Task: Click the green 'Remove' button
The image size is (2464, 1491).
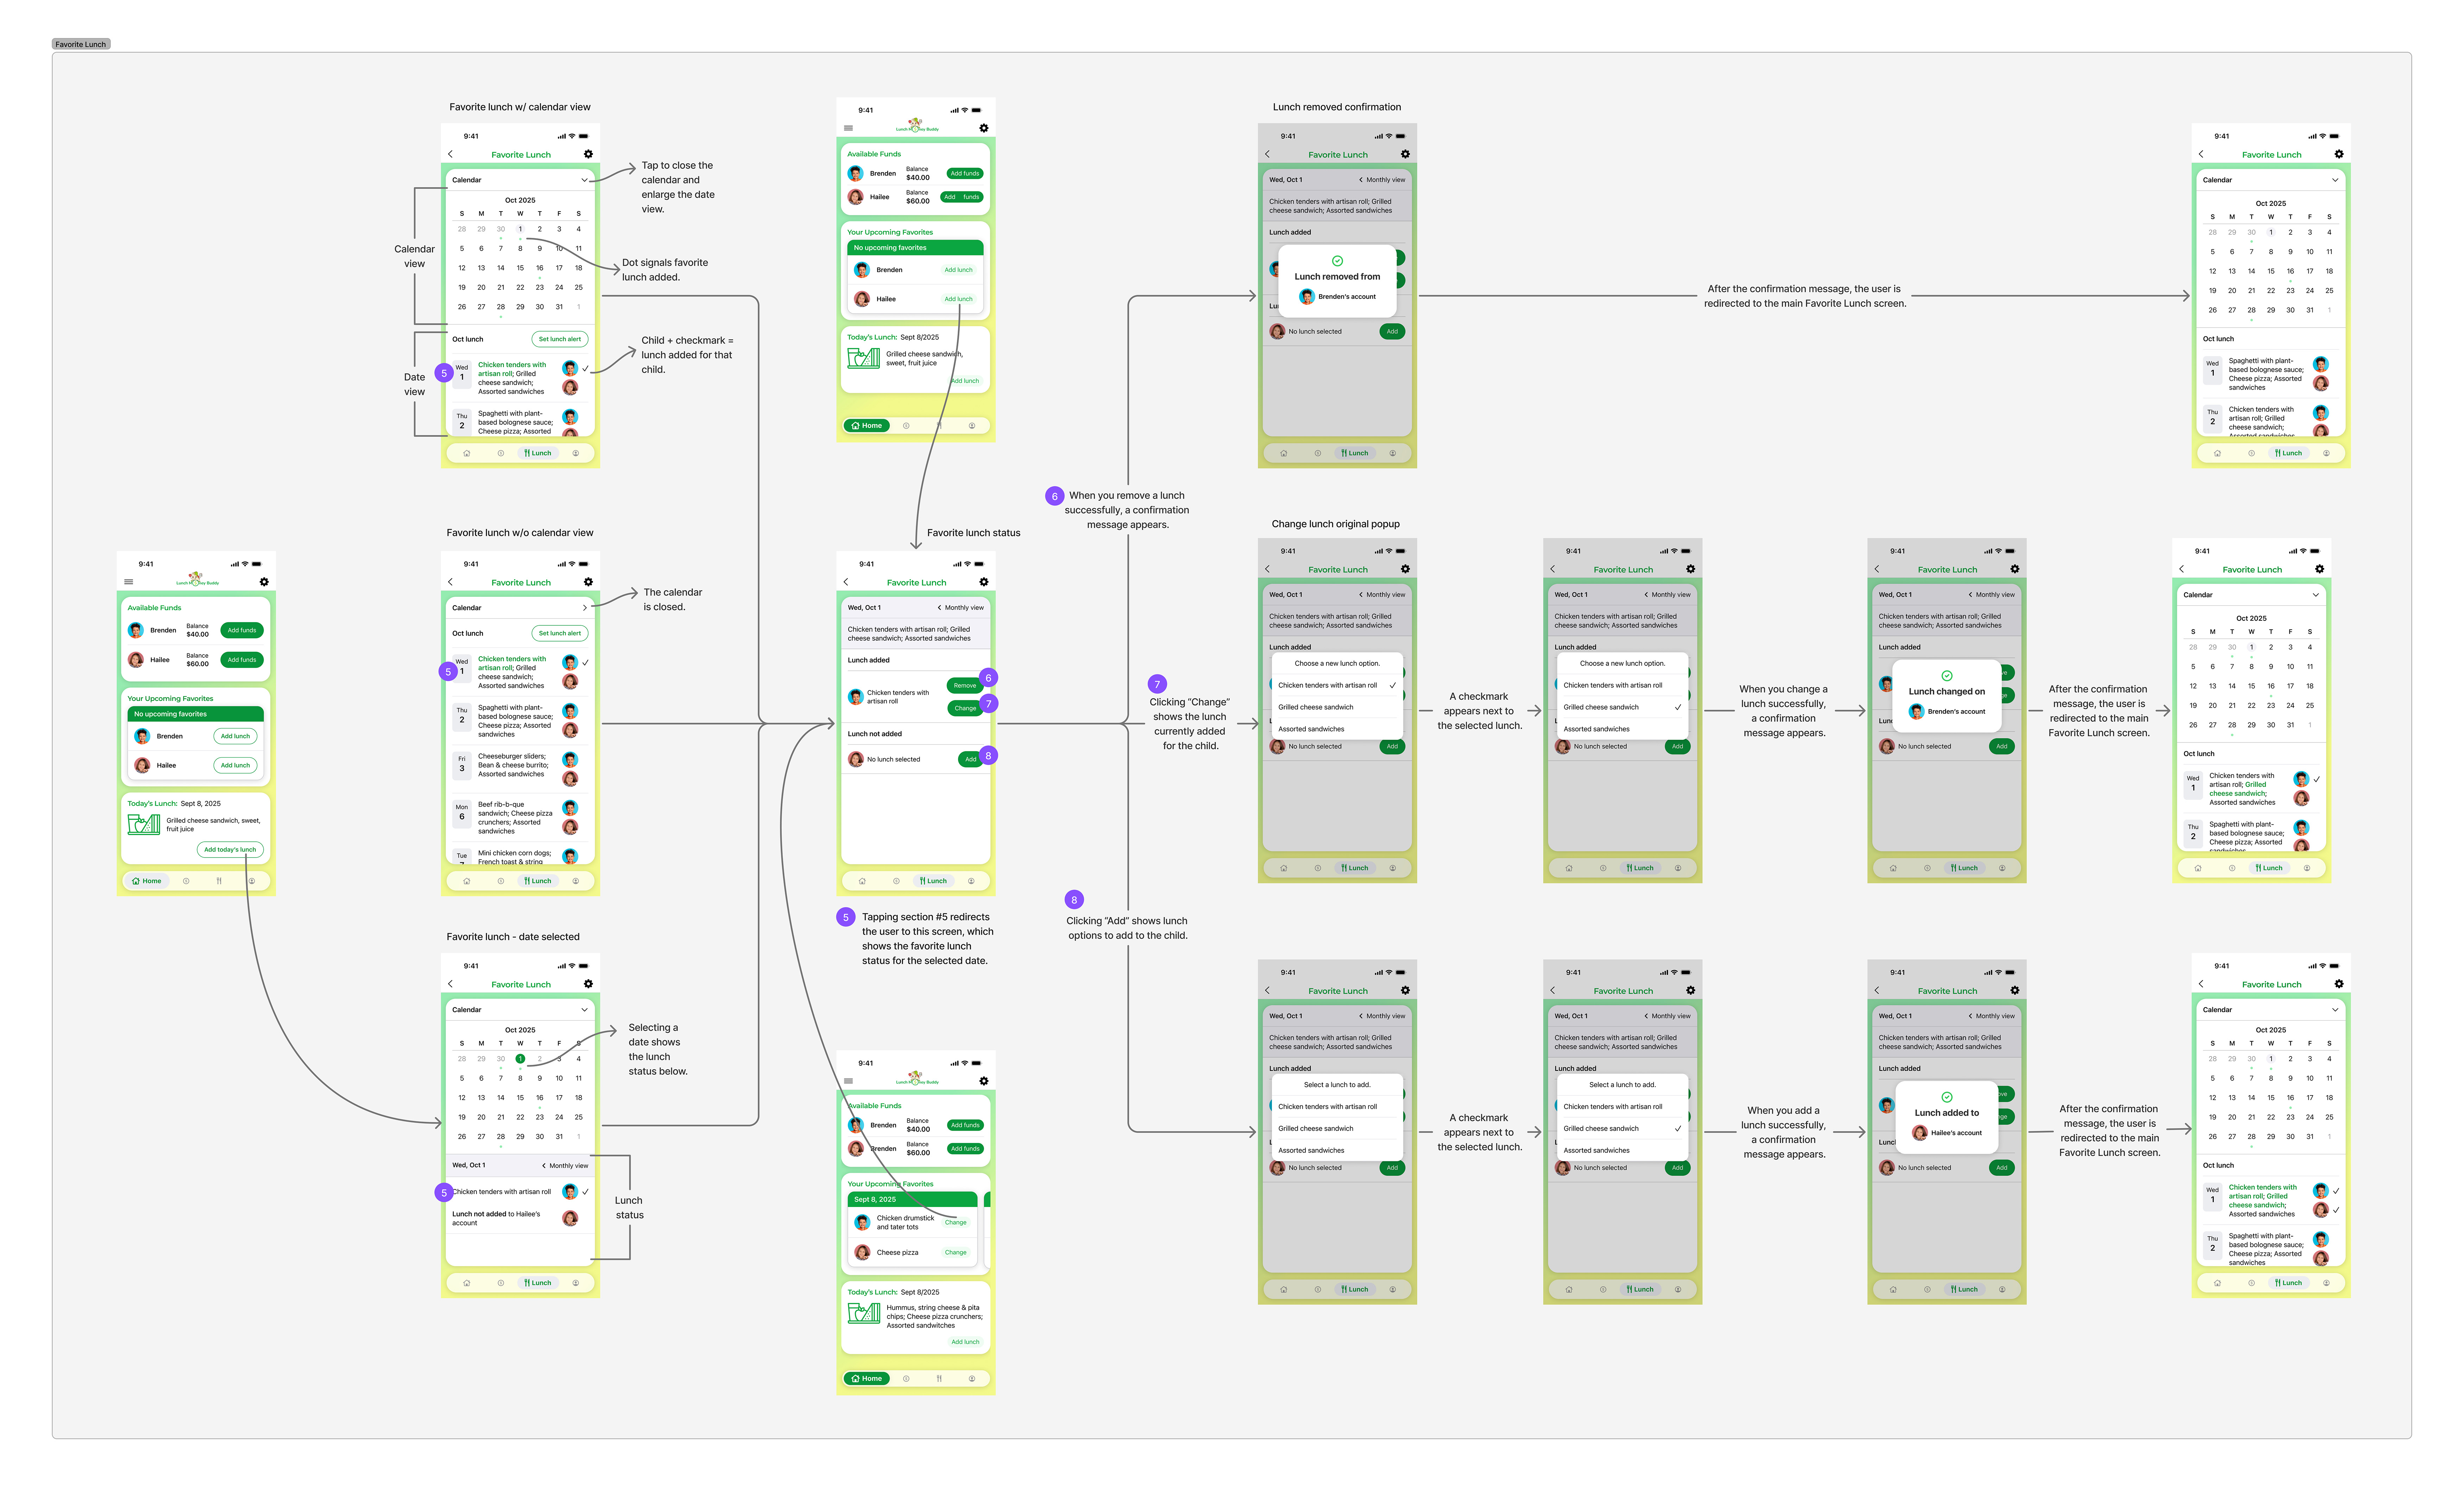Action: pos(964,686)
